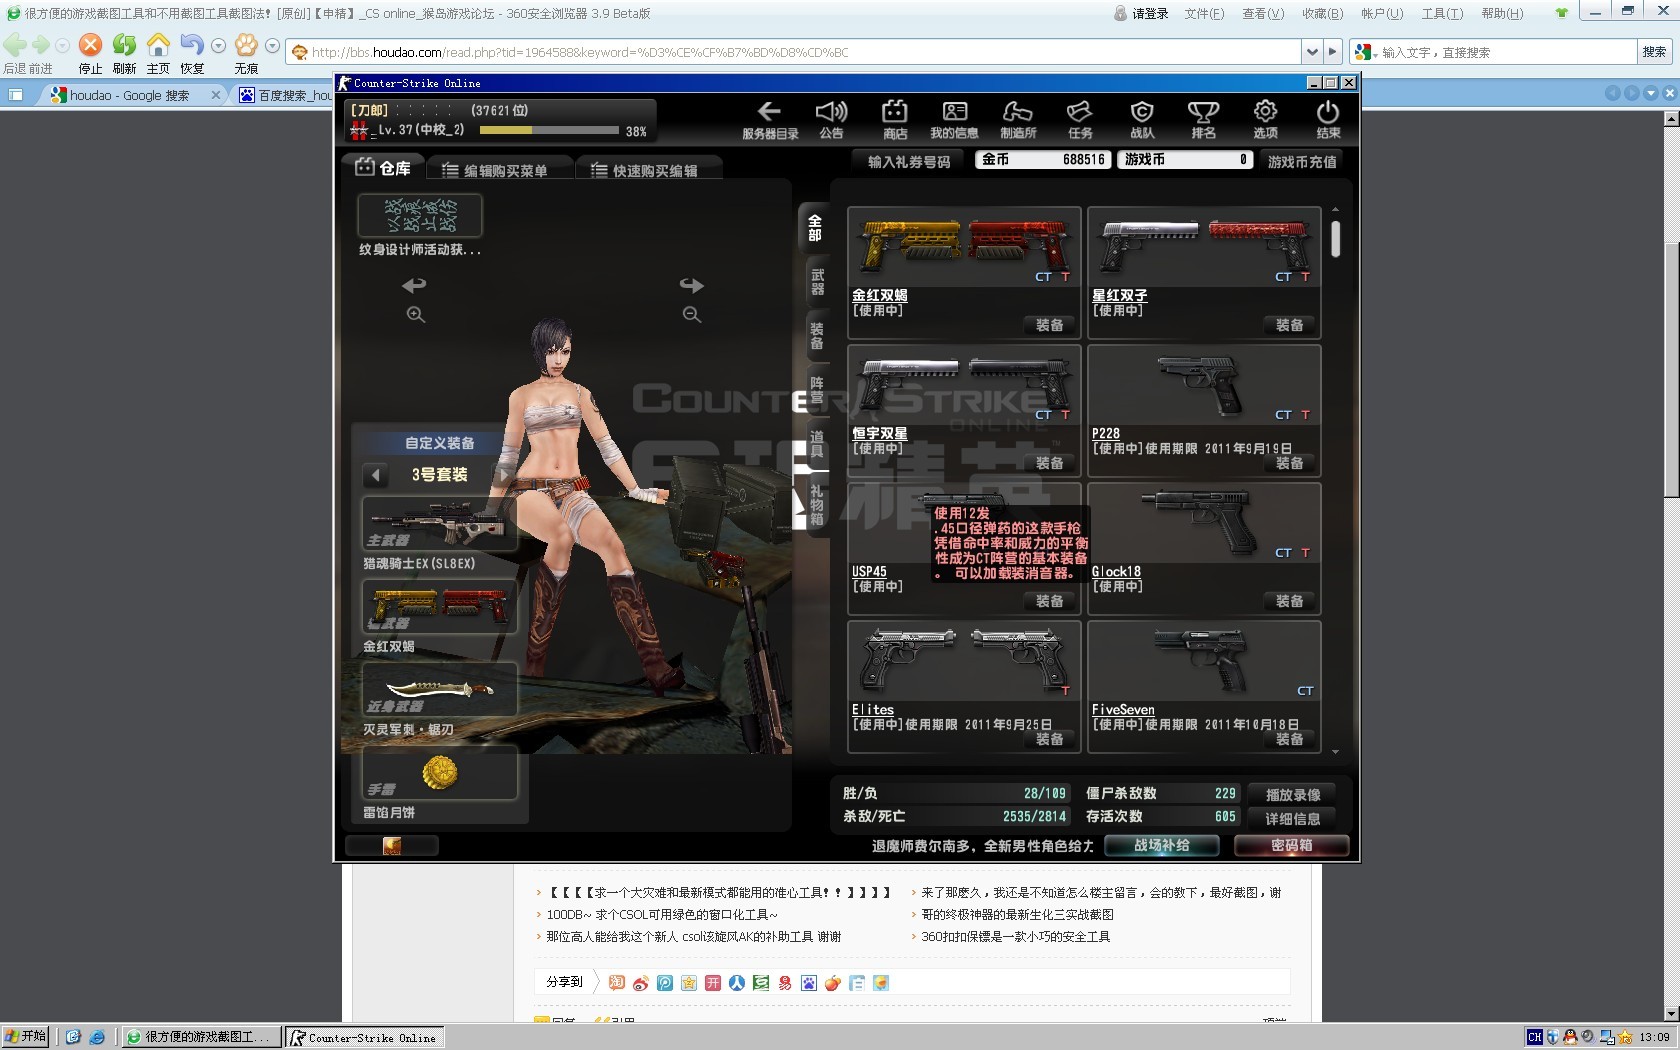Open the back/forward history dropdown

tap(62, 46)
